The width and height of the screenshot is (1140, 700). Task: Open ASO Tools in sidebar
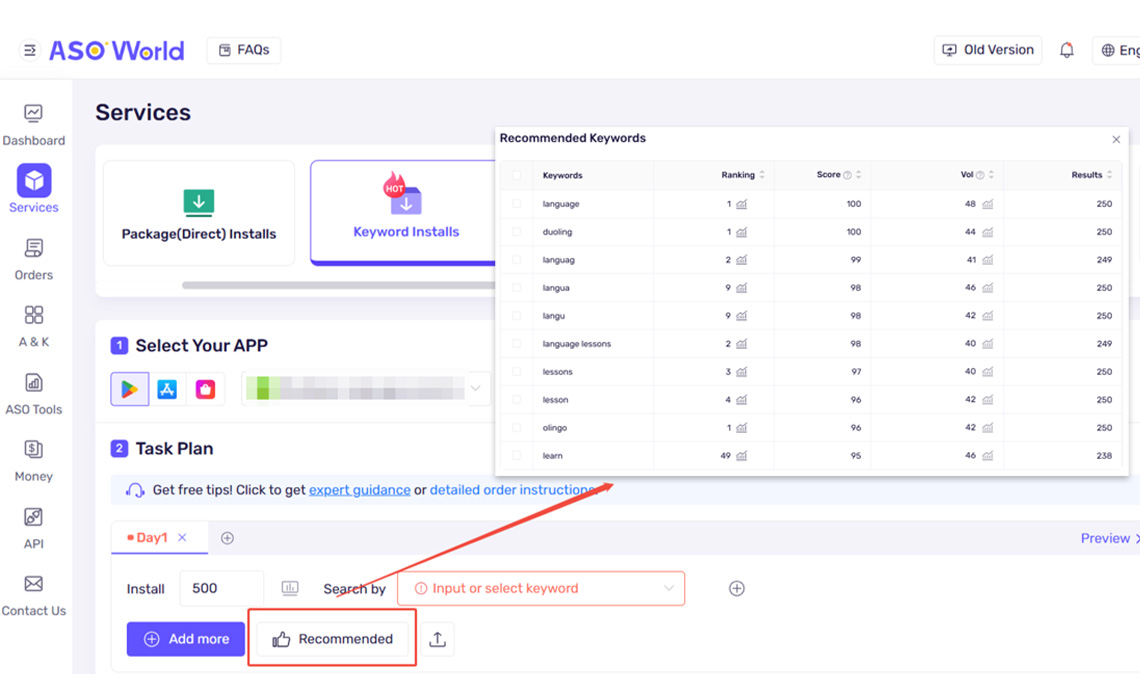tap(33, 394)
